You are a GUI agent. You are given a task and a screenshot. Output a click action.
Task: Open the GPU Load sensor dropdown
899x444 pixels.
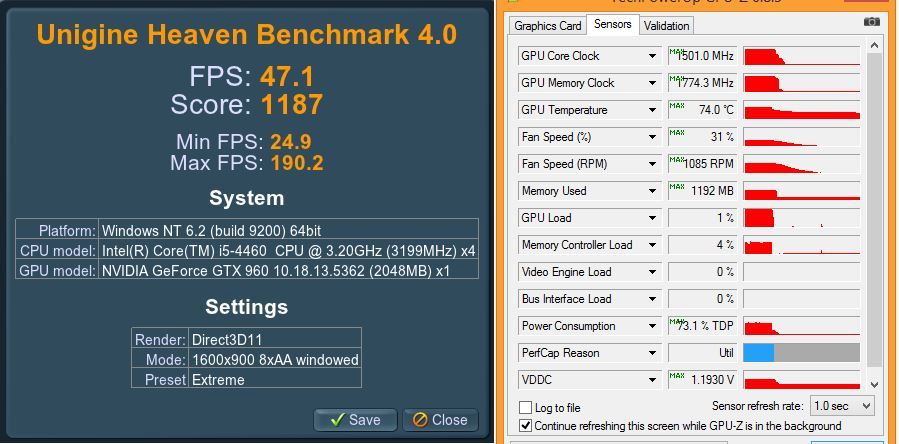(x=652, y=218)
